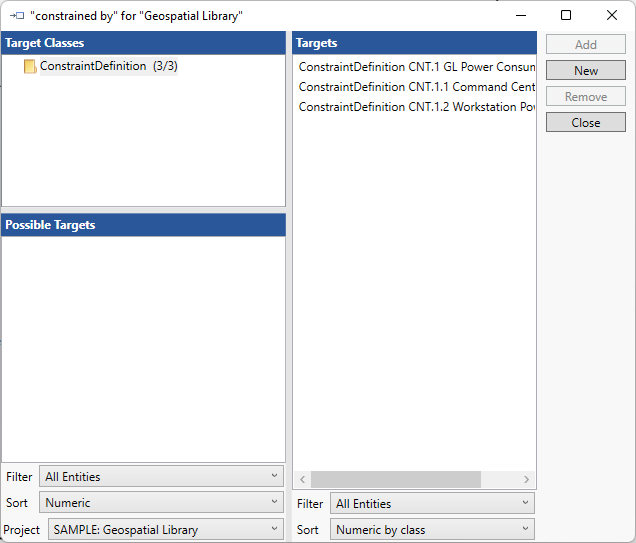Click the Add button
The image size is (636, 543).
tap(586, 45)
